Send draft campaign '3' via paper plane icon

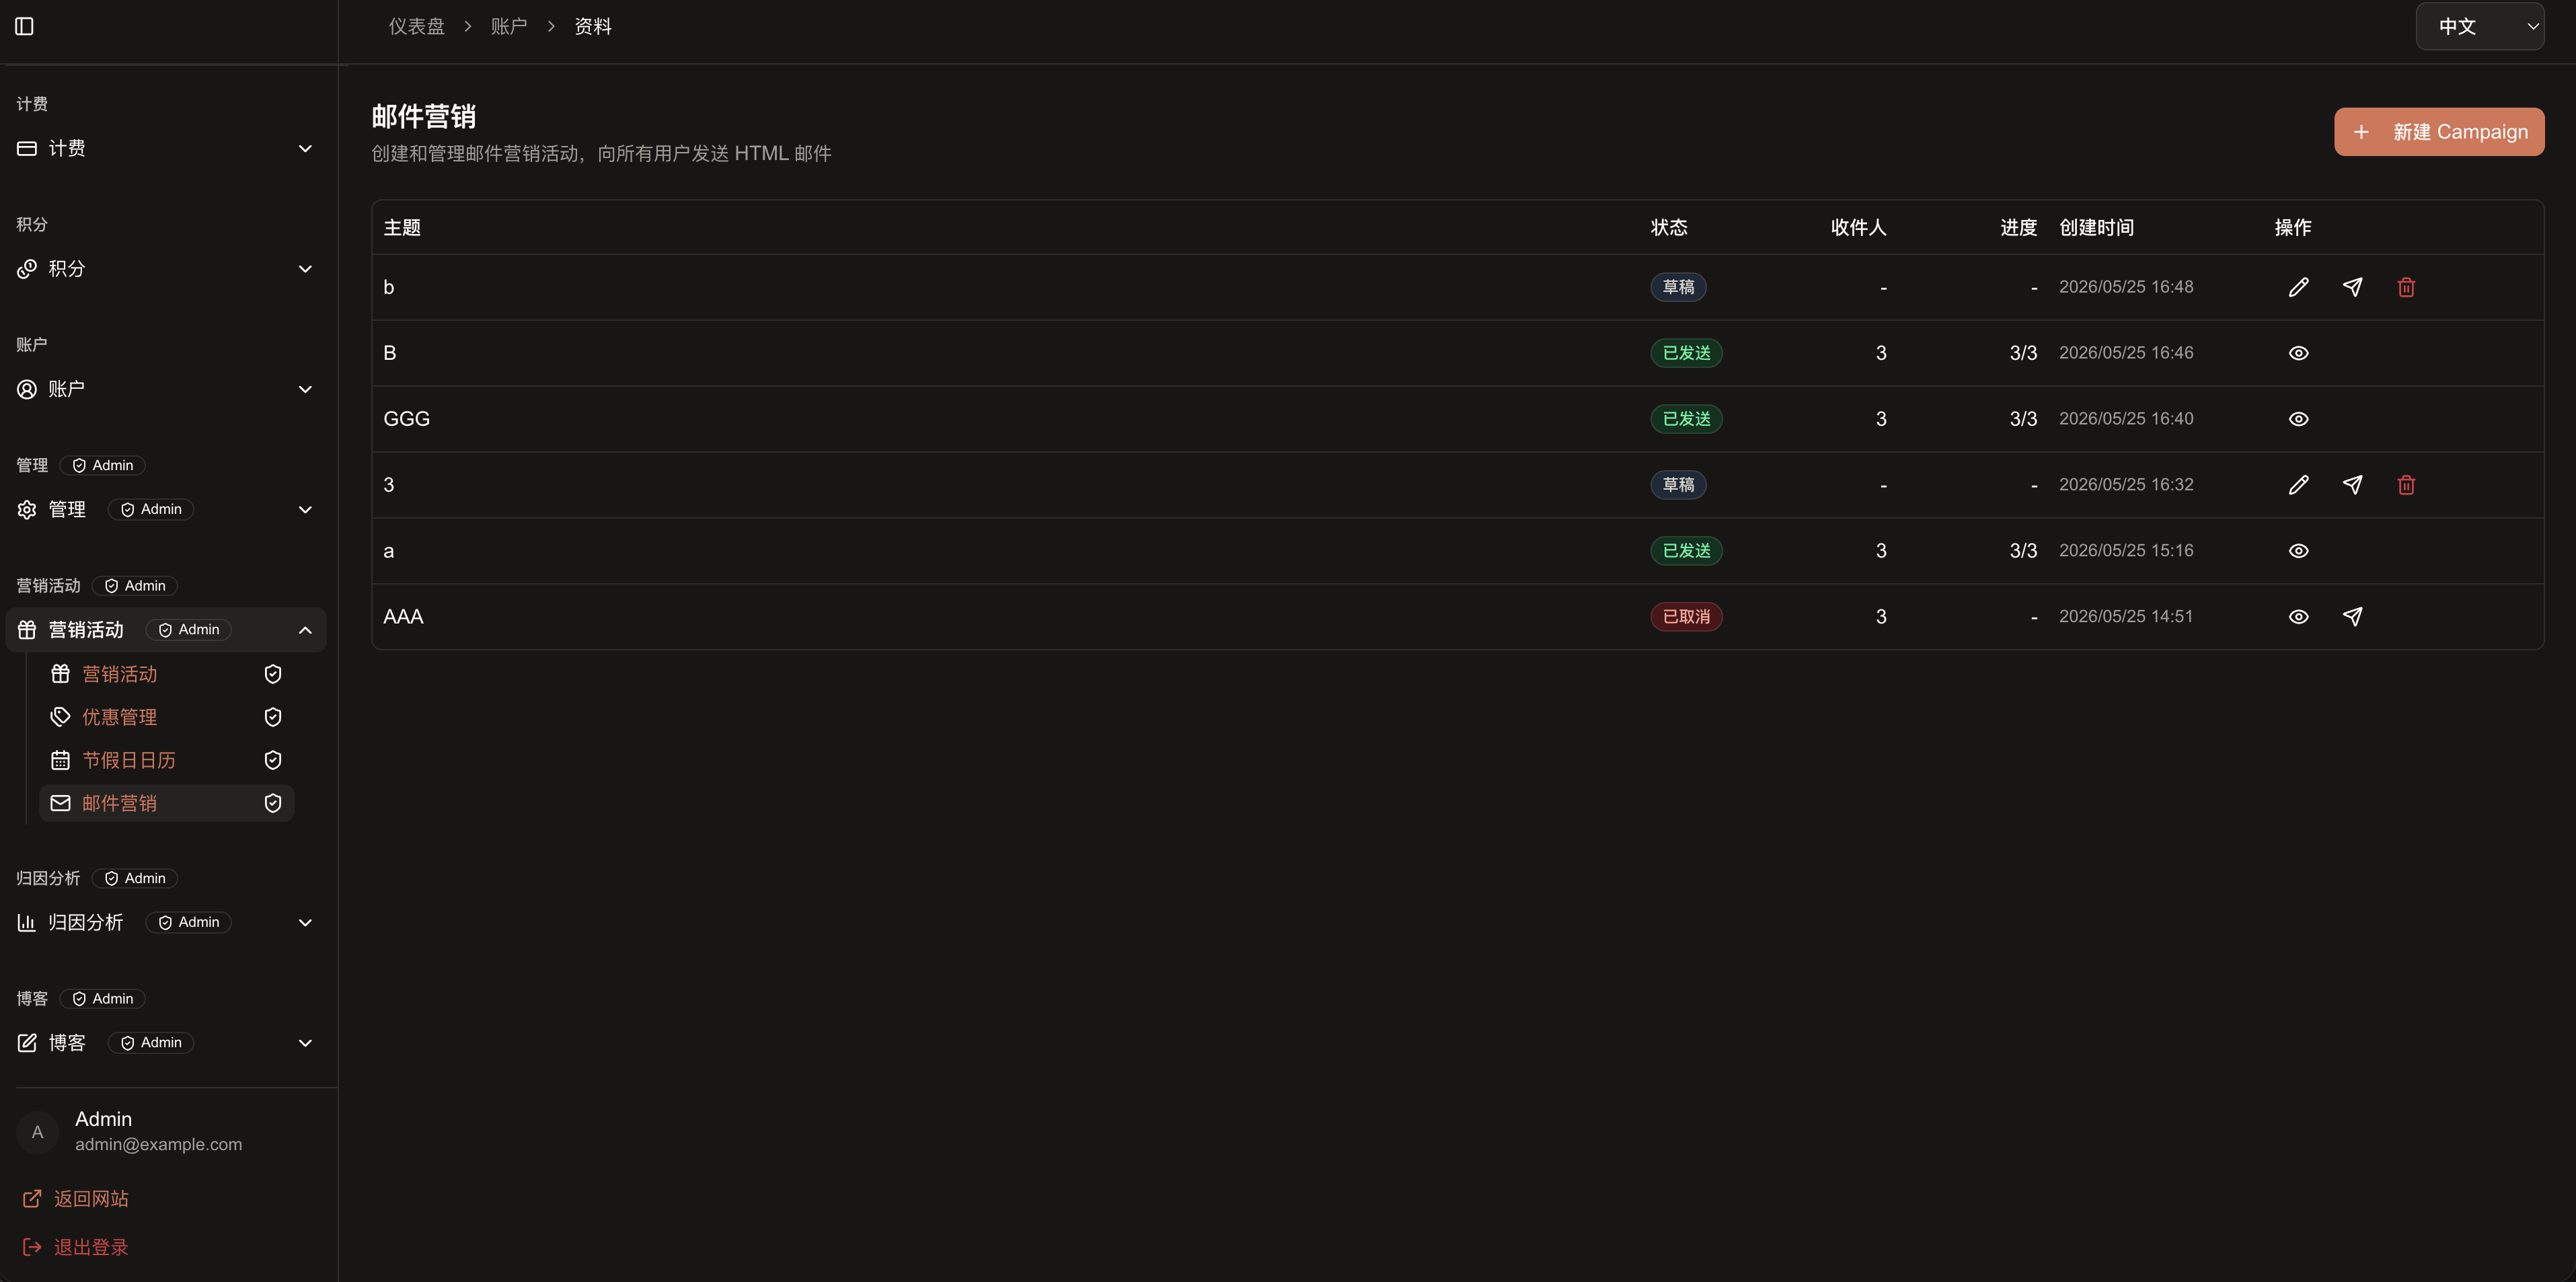click(x=2352, y=485)
